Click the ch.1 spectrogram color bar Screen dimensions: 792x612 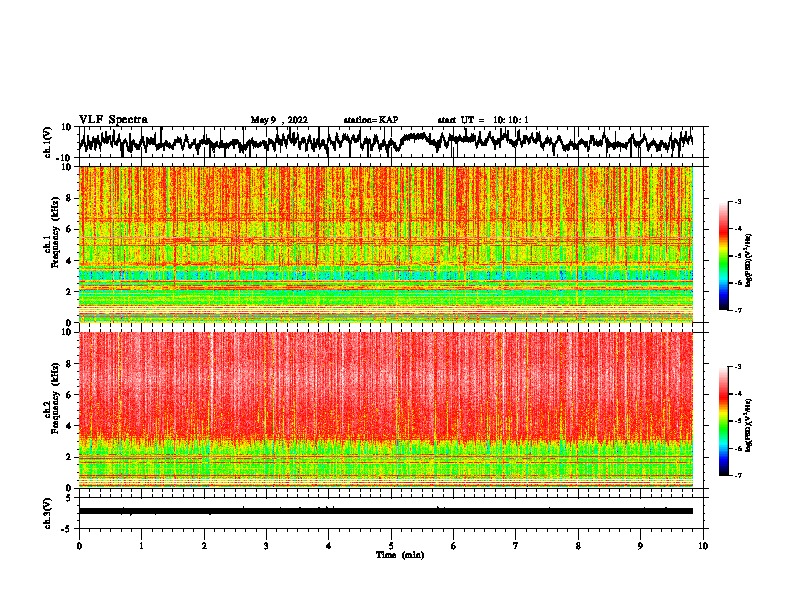[723, 256]
